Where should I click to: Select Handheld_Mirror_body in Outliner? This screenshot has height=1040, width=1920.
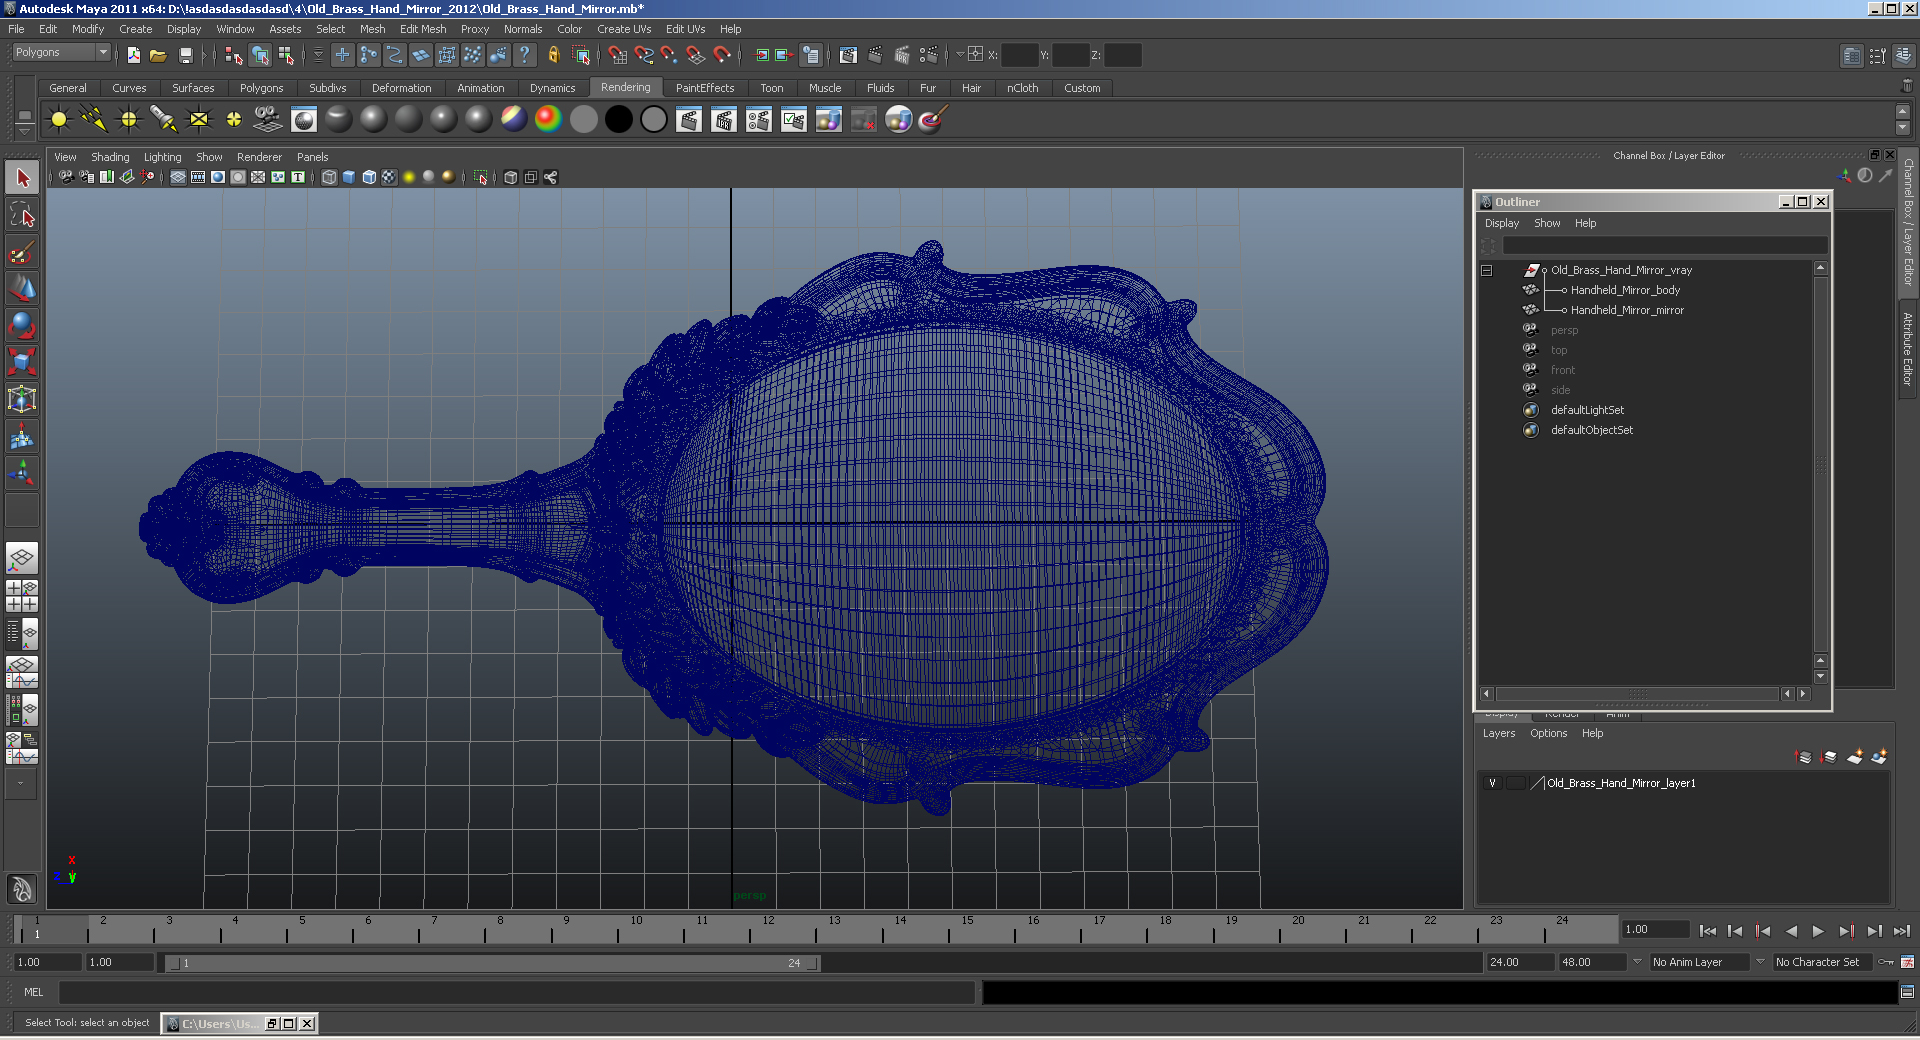pyautogui.click(x=1625, y=290)
